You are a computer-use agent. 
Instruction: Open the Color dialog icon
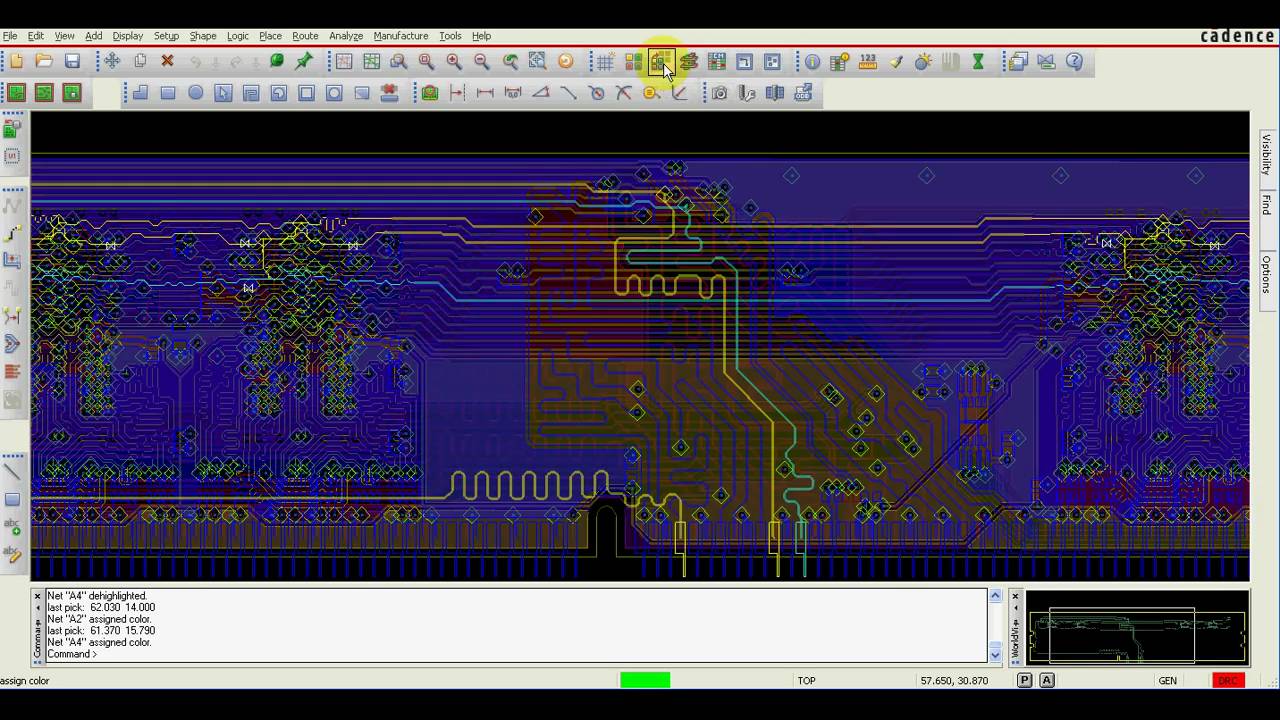coord(634,62)
